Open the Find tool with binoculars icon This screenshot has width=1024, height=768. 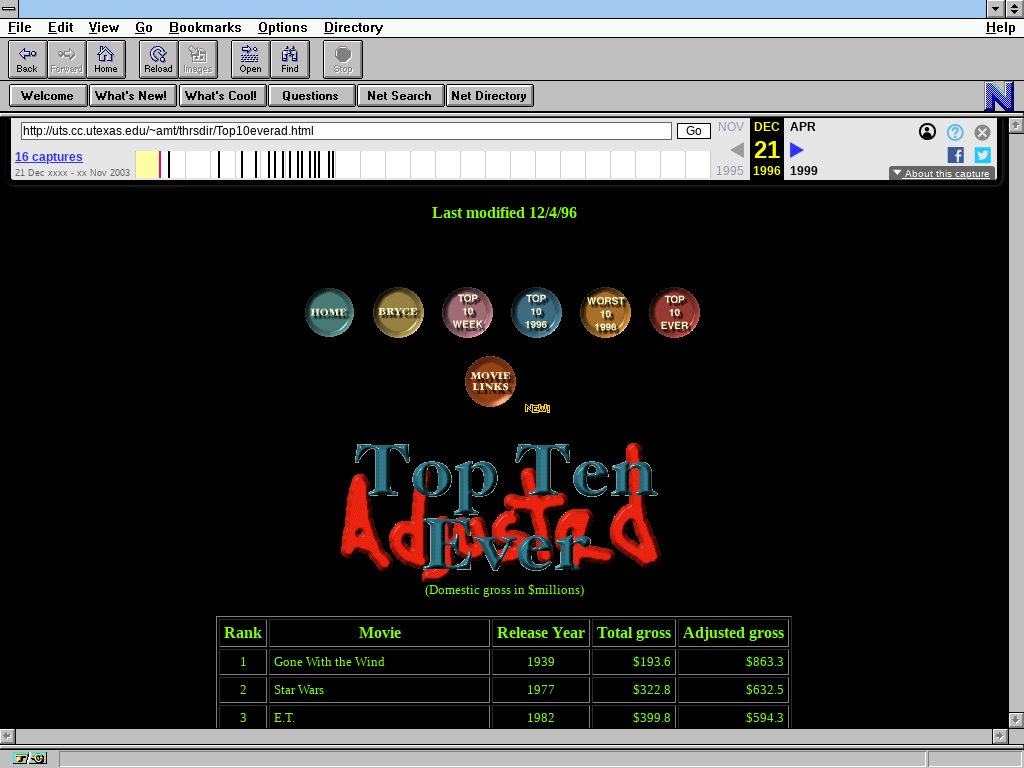click(x=290, y=60)
